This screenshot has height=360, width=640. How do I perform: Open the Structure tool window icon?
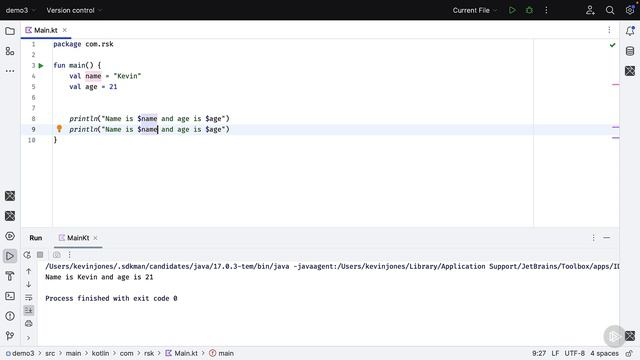tap(10, 51)
